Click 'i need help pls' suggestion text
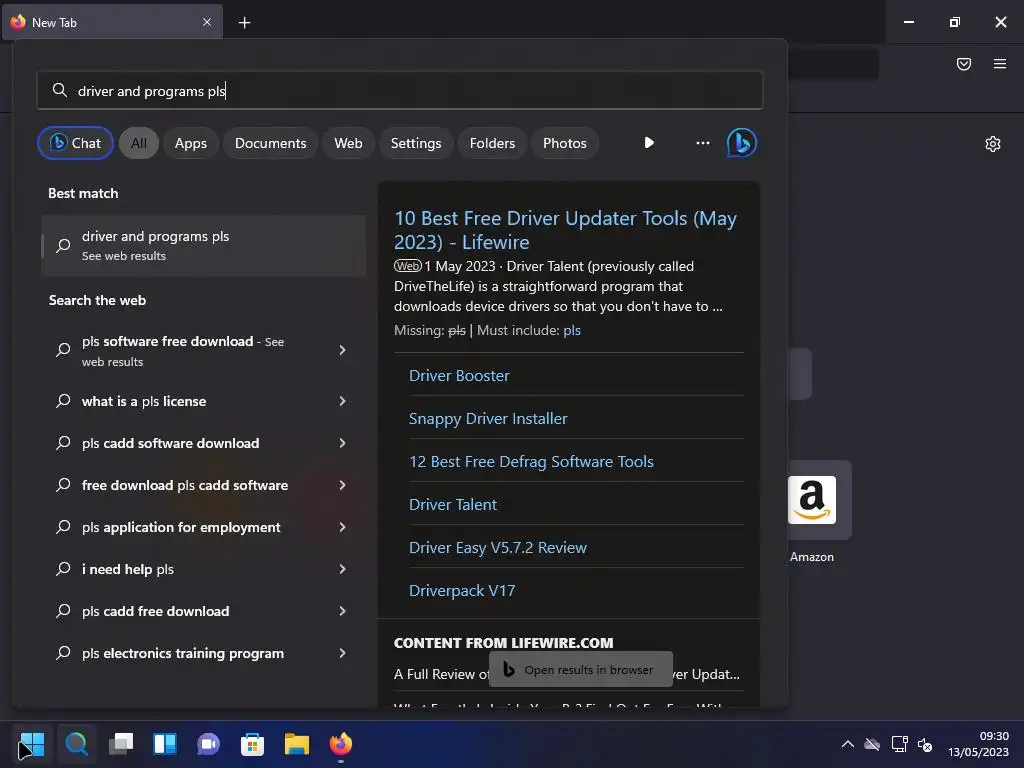Image resolution: width=1024 pixels, height=768 pixels. 127,569
